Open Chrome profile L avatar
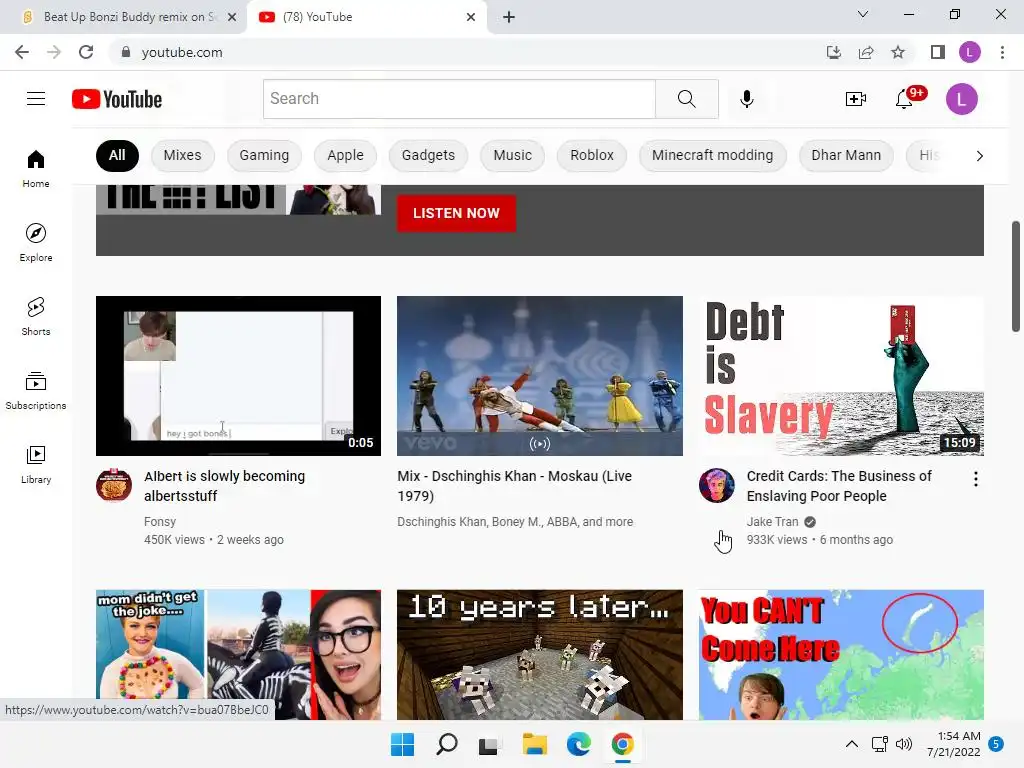 [x=970, y=52]
